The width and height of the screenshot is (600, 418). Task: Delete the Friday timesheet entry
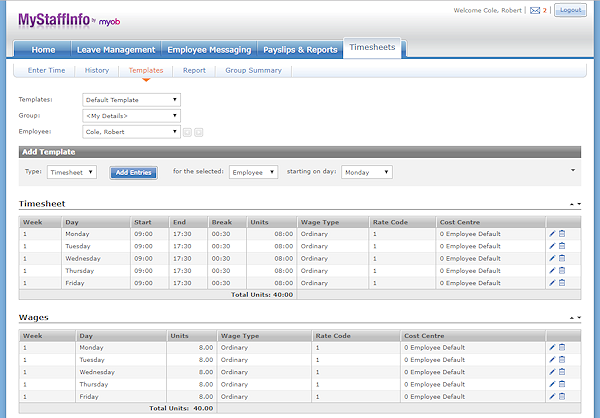click(x=562, y=282)
